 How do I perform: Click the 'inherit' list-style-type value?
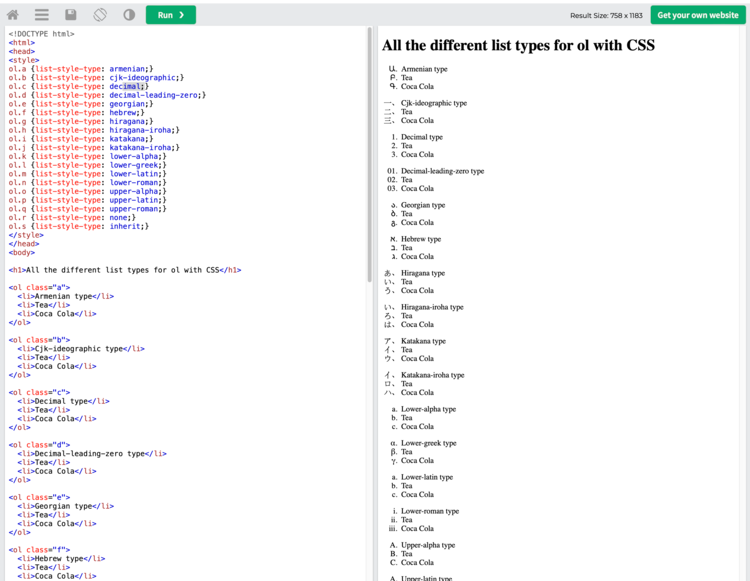pyautogui.click(x=125, y=226)
